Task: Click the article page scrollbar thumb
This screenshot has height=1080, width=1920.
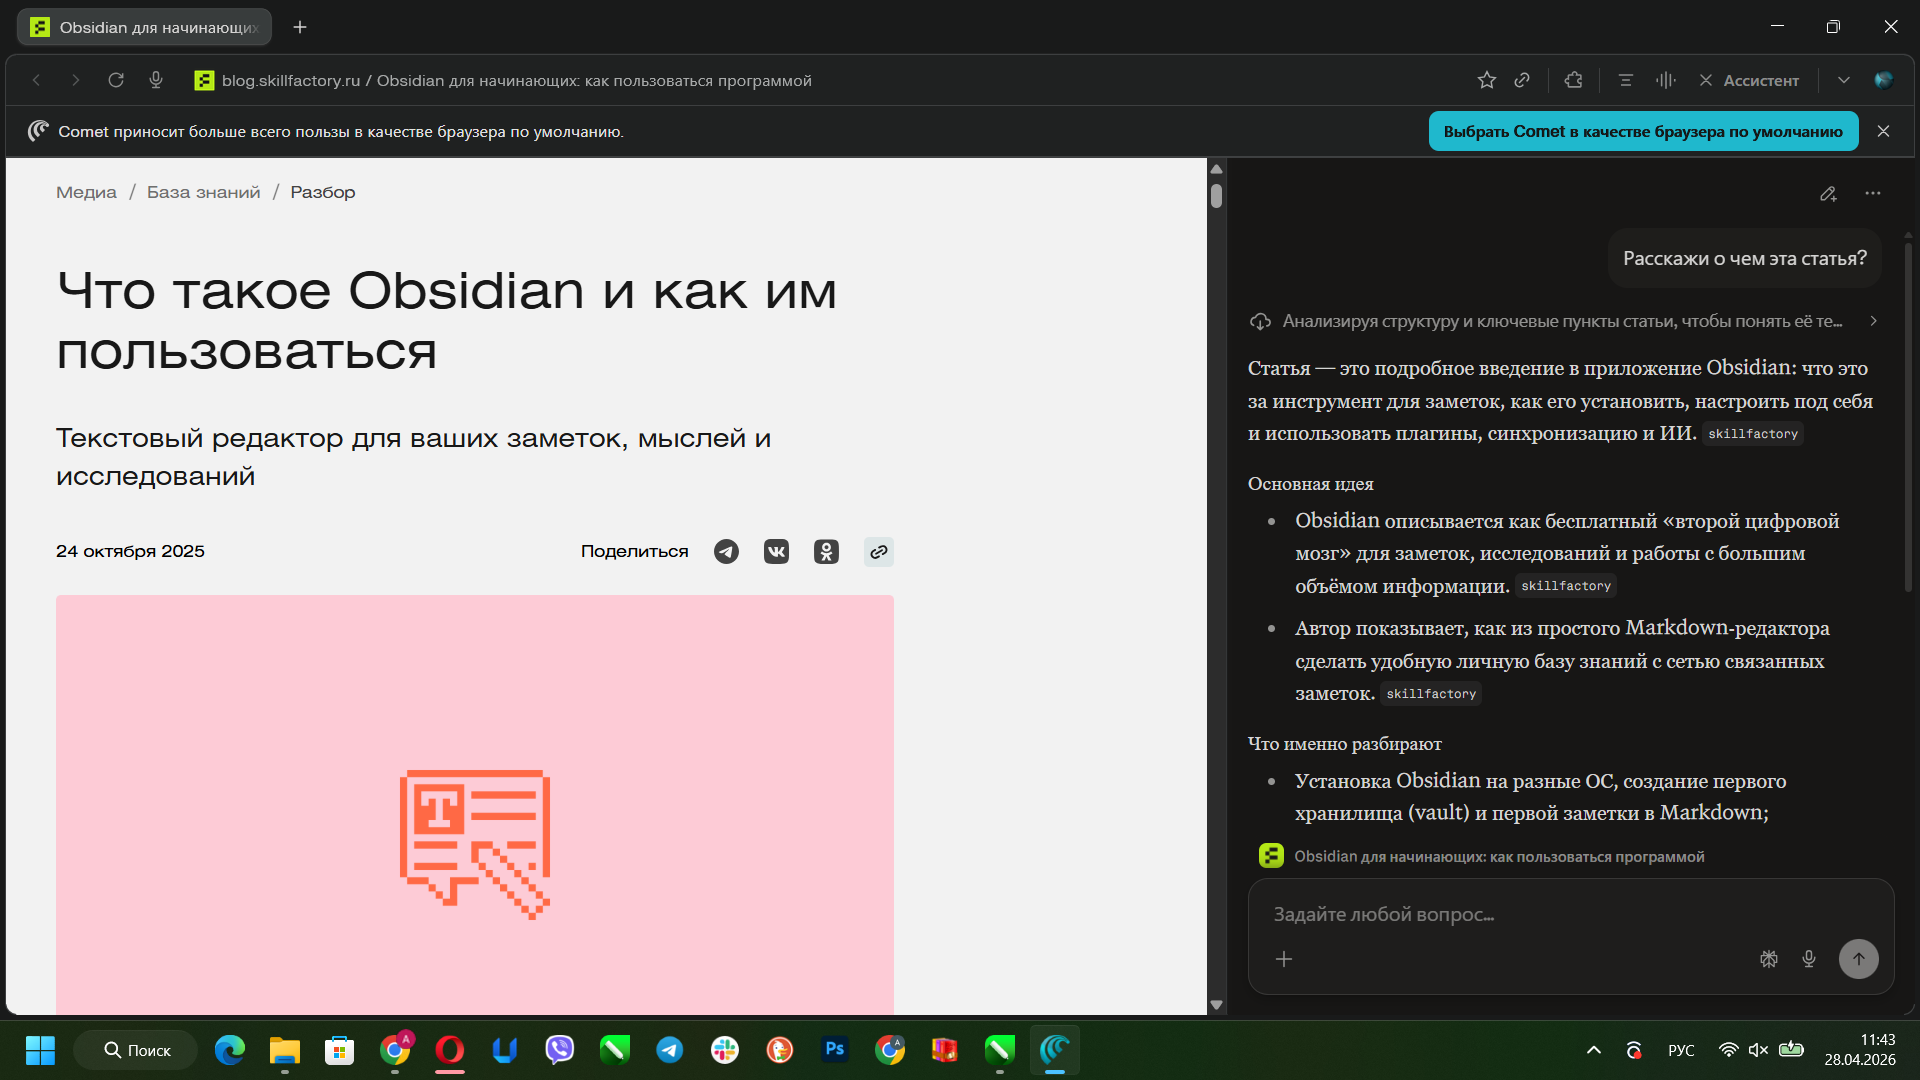Action: [x=1216, y=196]
